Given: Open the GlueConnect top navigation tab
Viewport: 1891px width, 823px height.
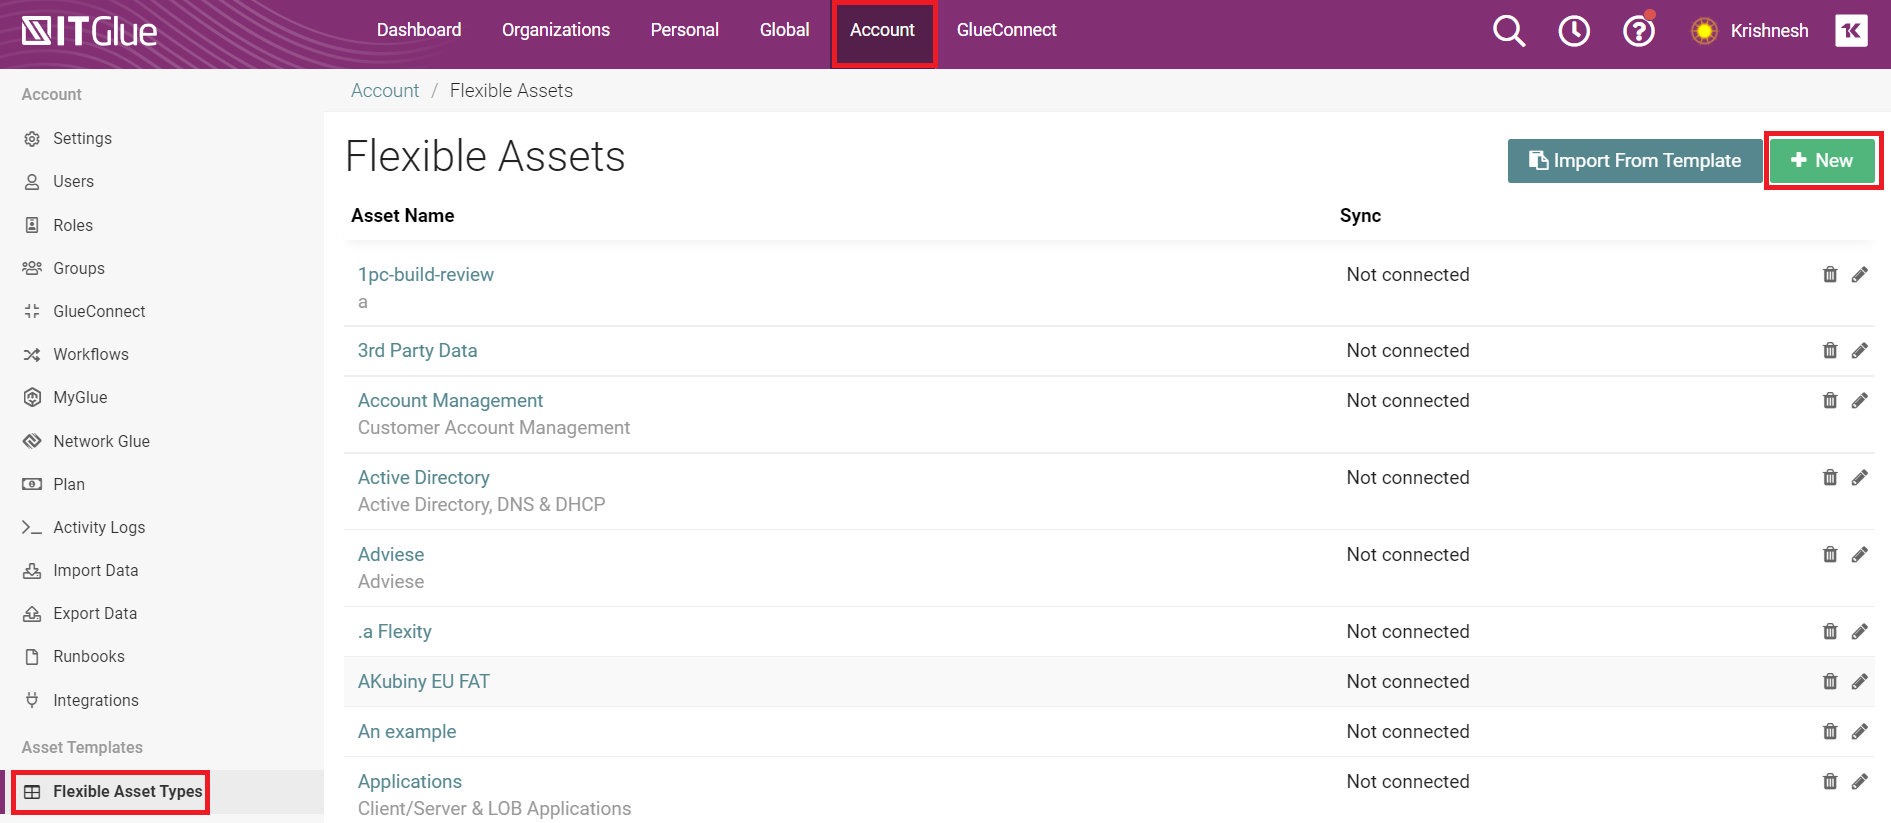Looking at the screenshot, I should 1007,30.
